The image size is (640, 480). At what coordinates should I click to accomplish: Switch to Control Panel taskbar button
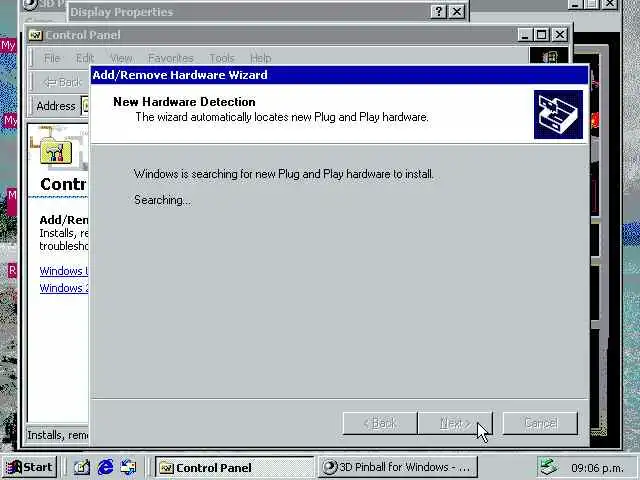235,467
